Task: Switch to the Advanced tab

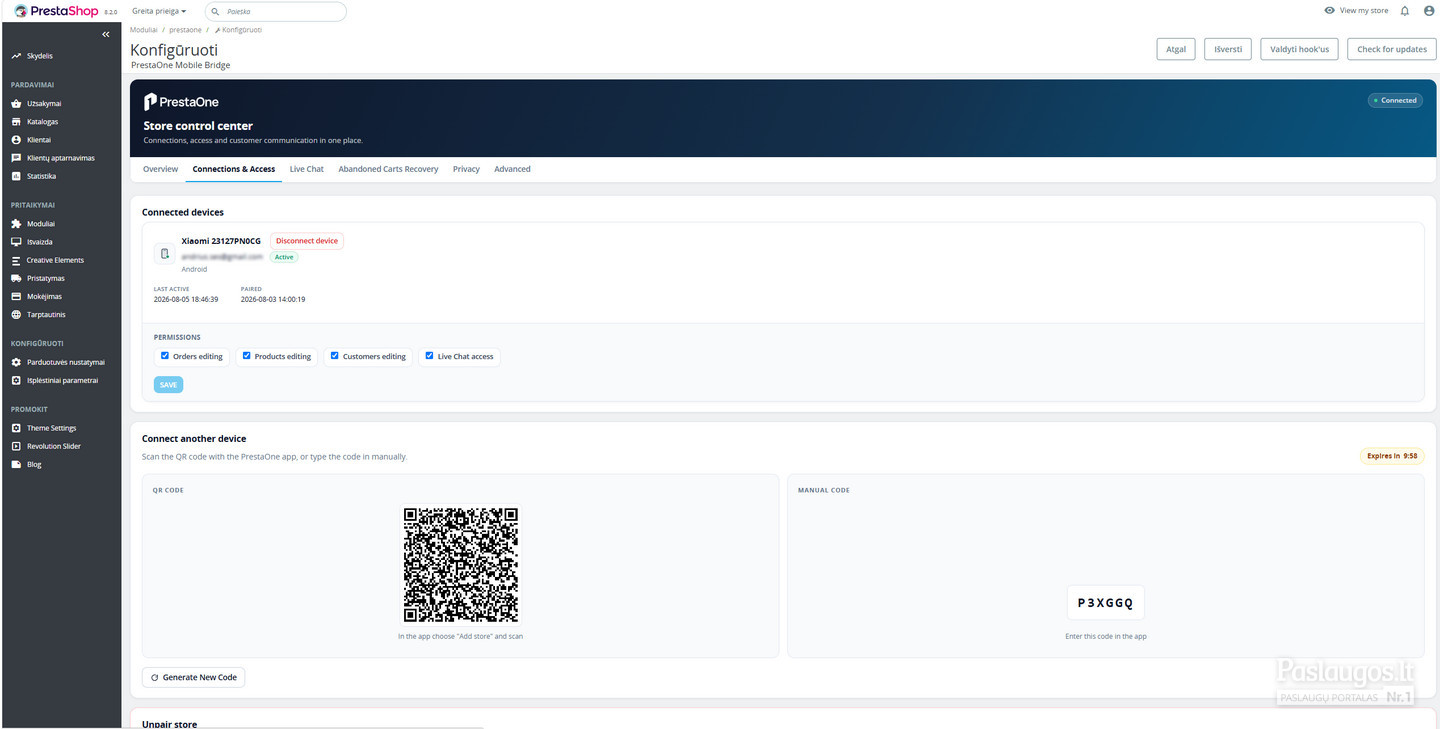Action: [512, 169]
